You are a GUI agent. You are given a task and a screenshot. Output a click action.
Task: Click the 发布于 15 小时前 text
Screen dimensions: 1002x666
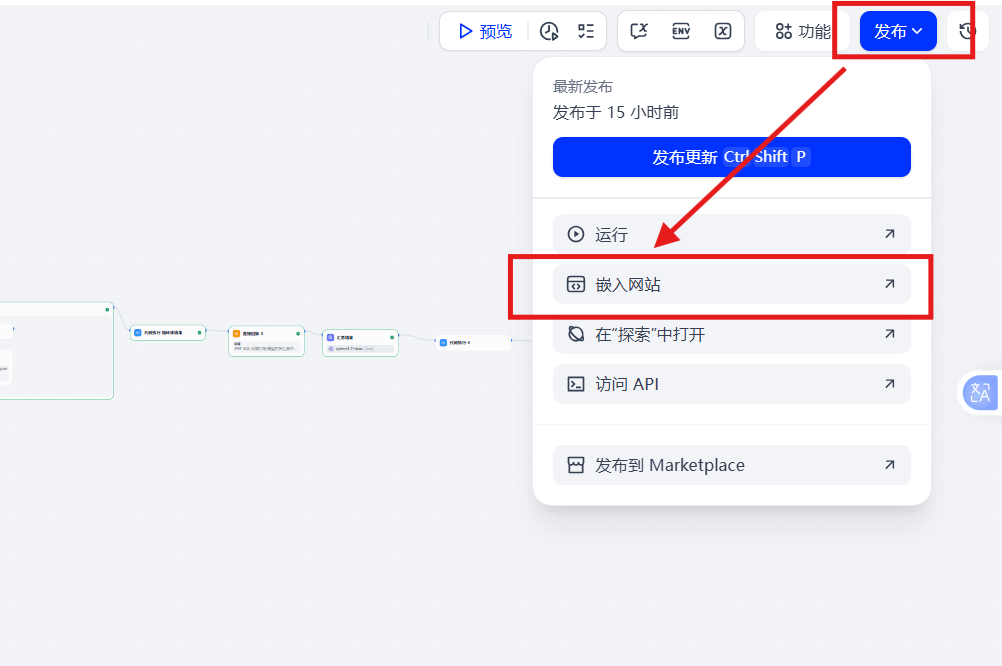point(615,112)
